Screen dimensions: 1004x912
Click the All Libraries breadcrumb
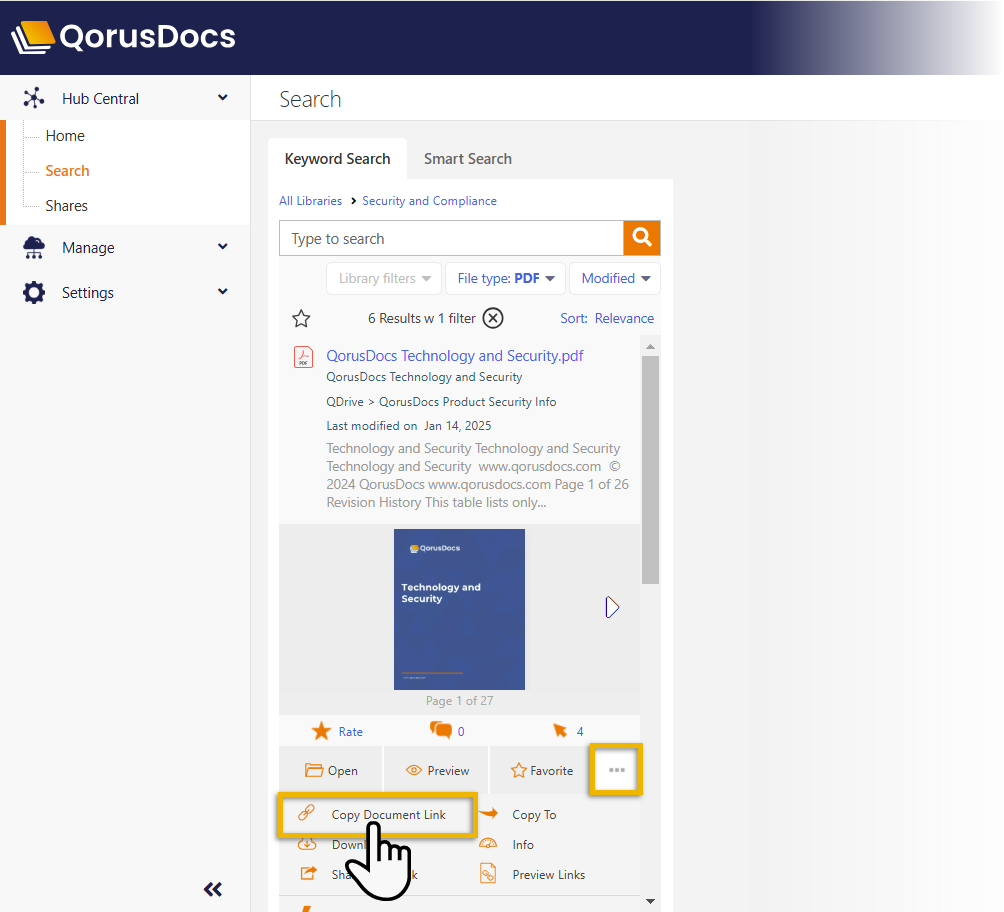point(311,201)
